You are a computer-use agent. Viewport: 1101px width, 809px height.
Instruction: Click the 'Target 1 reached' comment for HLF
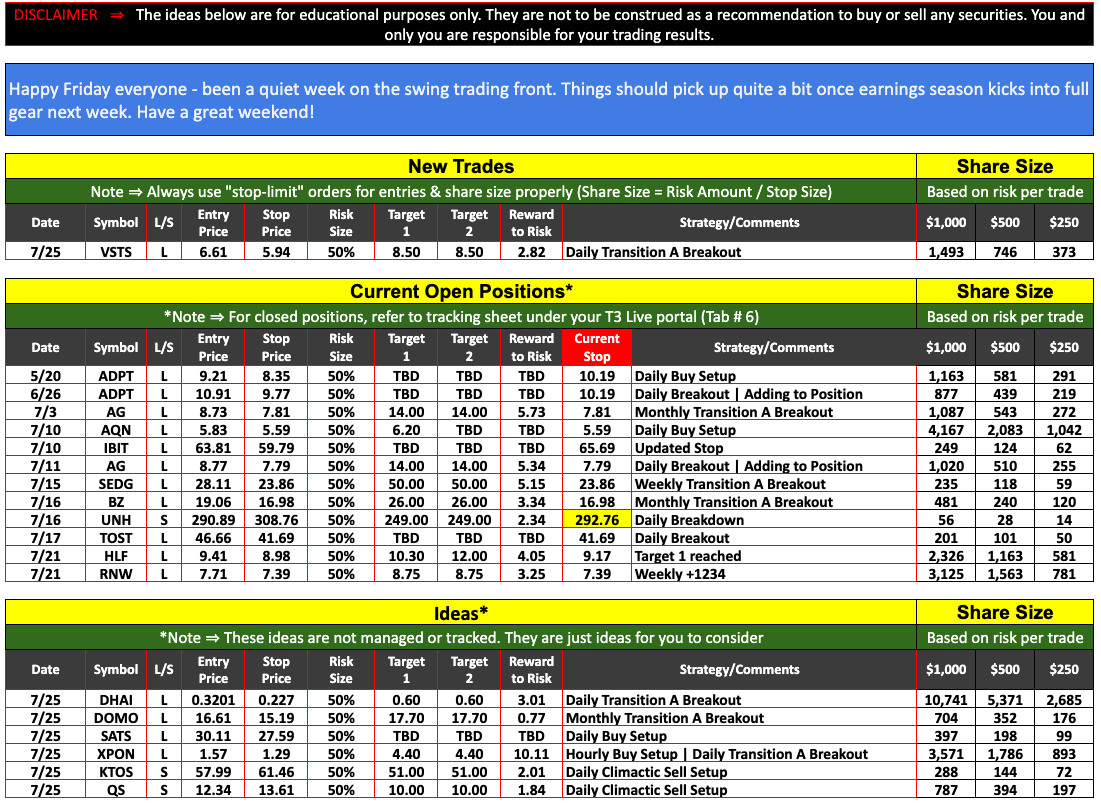click(x=688, y=556)
